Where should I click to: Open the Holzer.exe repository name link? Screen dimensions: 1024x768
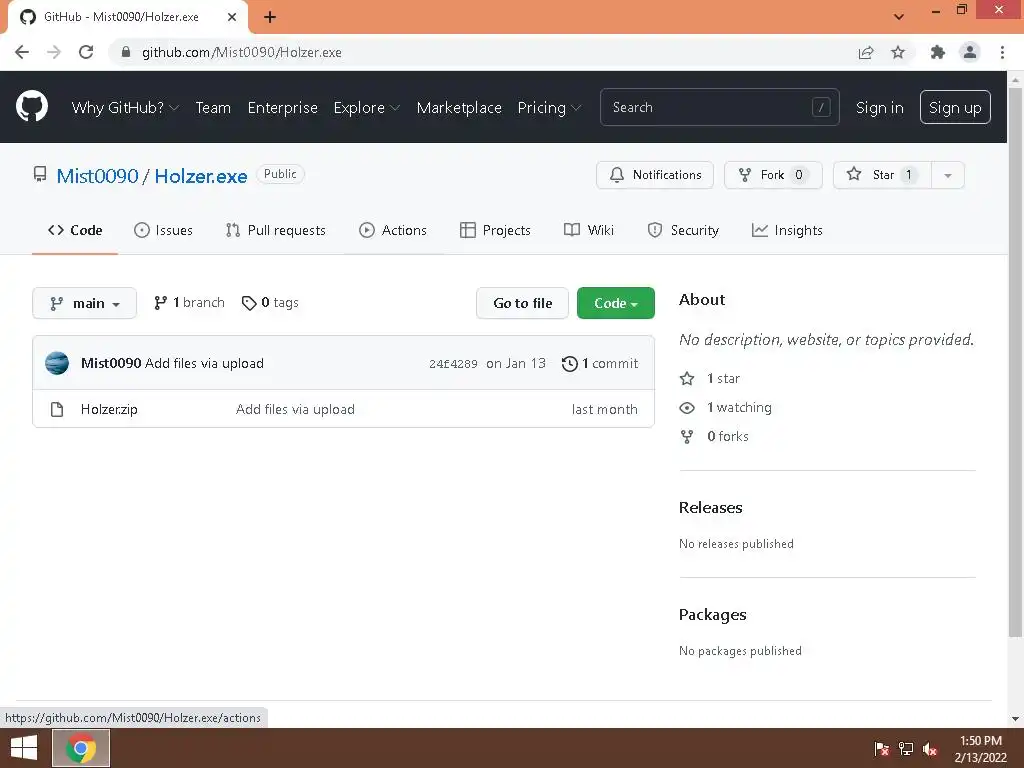point(200,176)
